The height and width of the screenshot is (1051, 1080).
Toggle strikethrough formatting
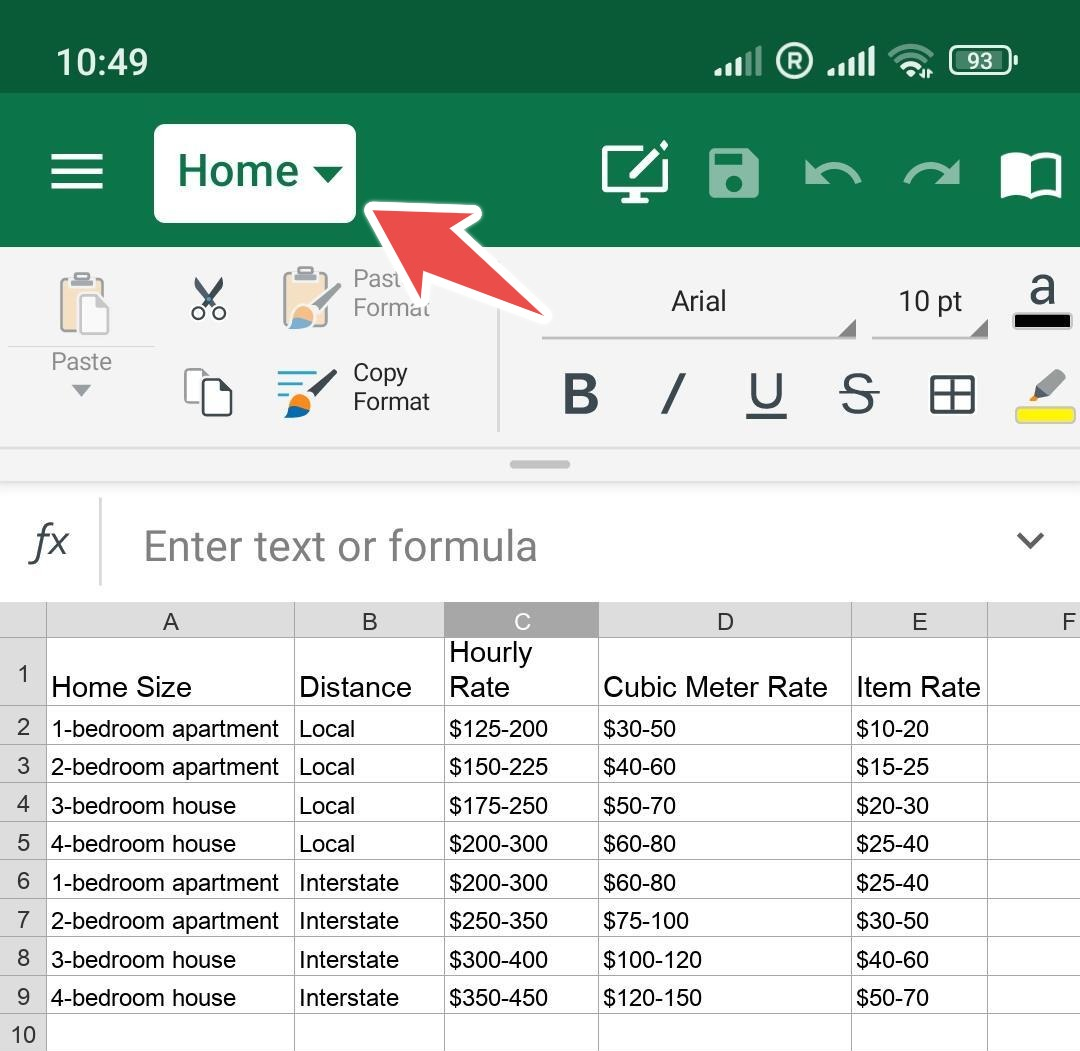coord(858,394)
